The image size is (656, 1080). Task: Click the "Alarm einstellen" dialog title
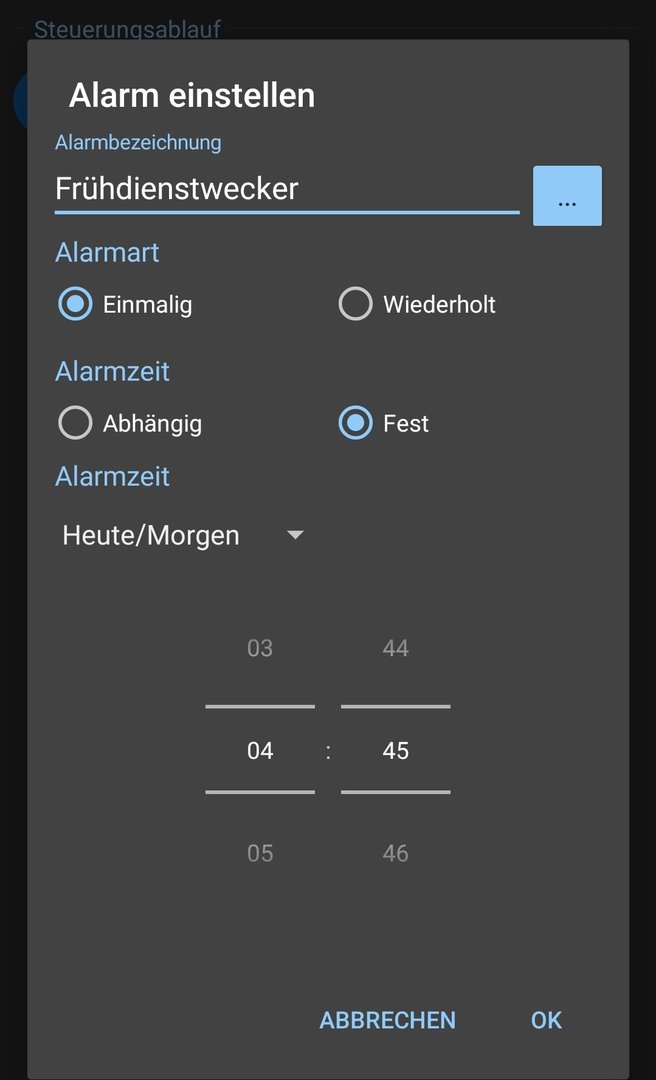(192, 96)
